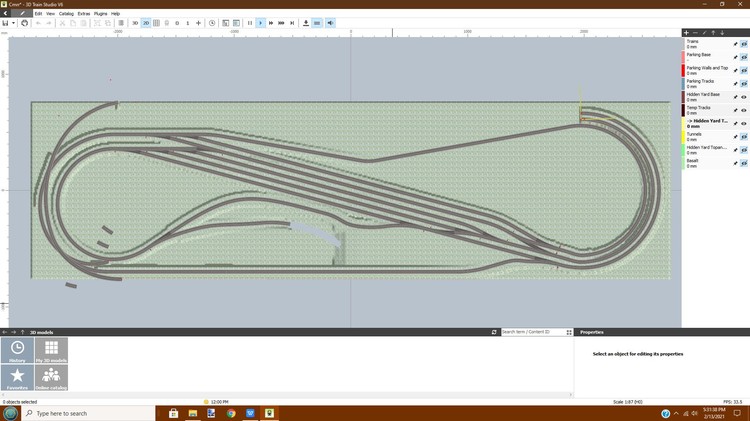The height and width of the screenshot is (421, 750).
Task: Select the hand pan tool
Action: (x=25, y=22)
